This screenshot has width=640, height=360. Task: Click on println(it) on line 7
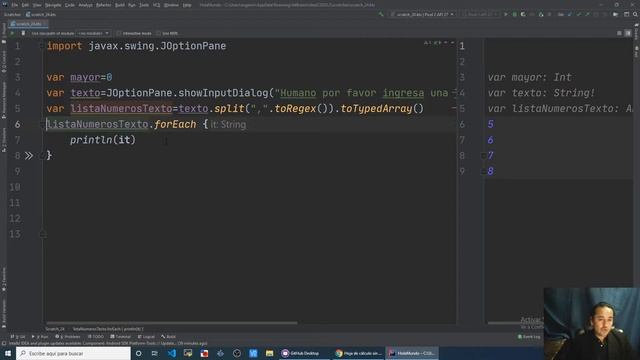(x=102, y=140)
